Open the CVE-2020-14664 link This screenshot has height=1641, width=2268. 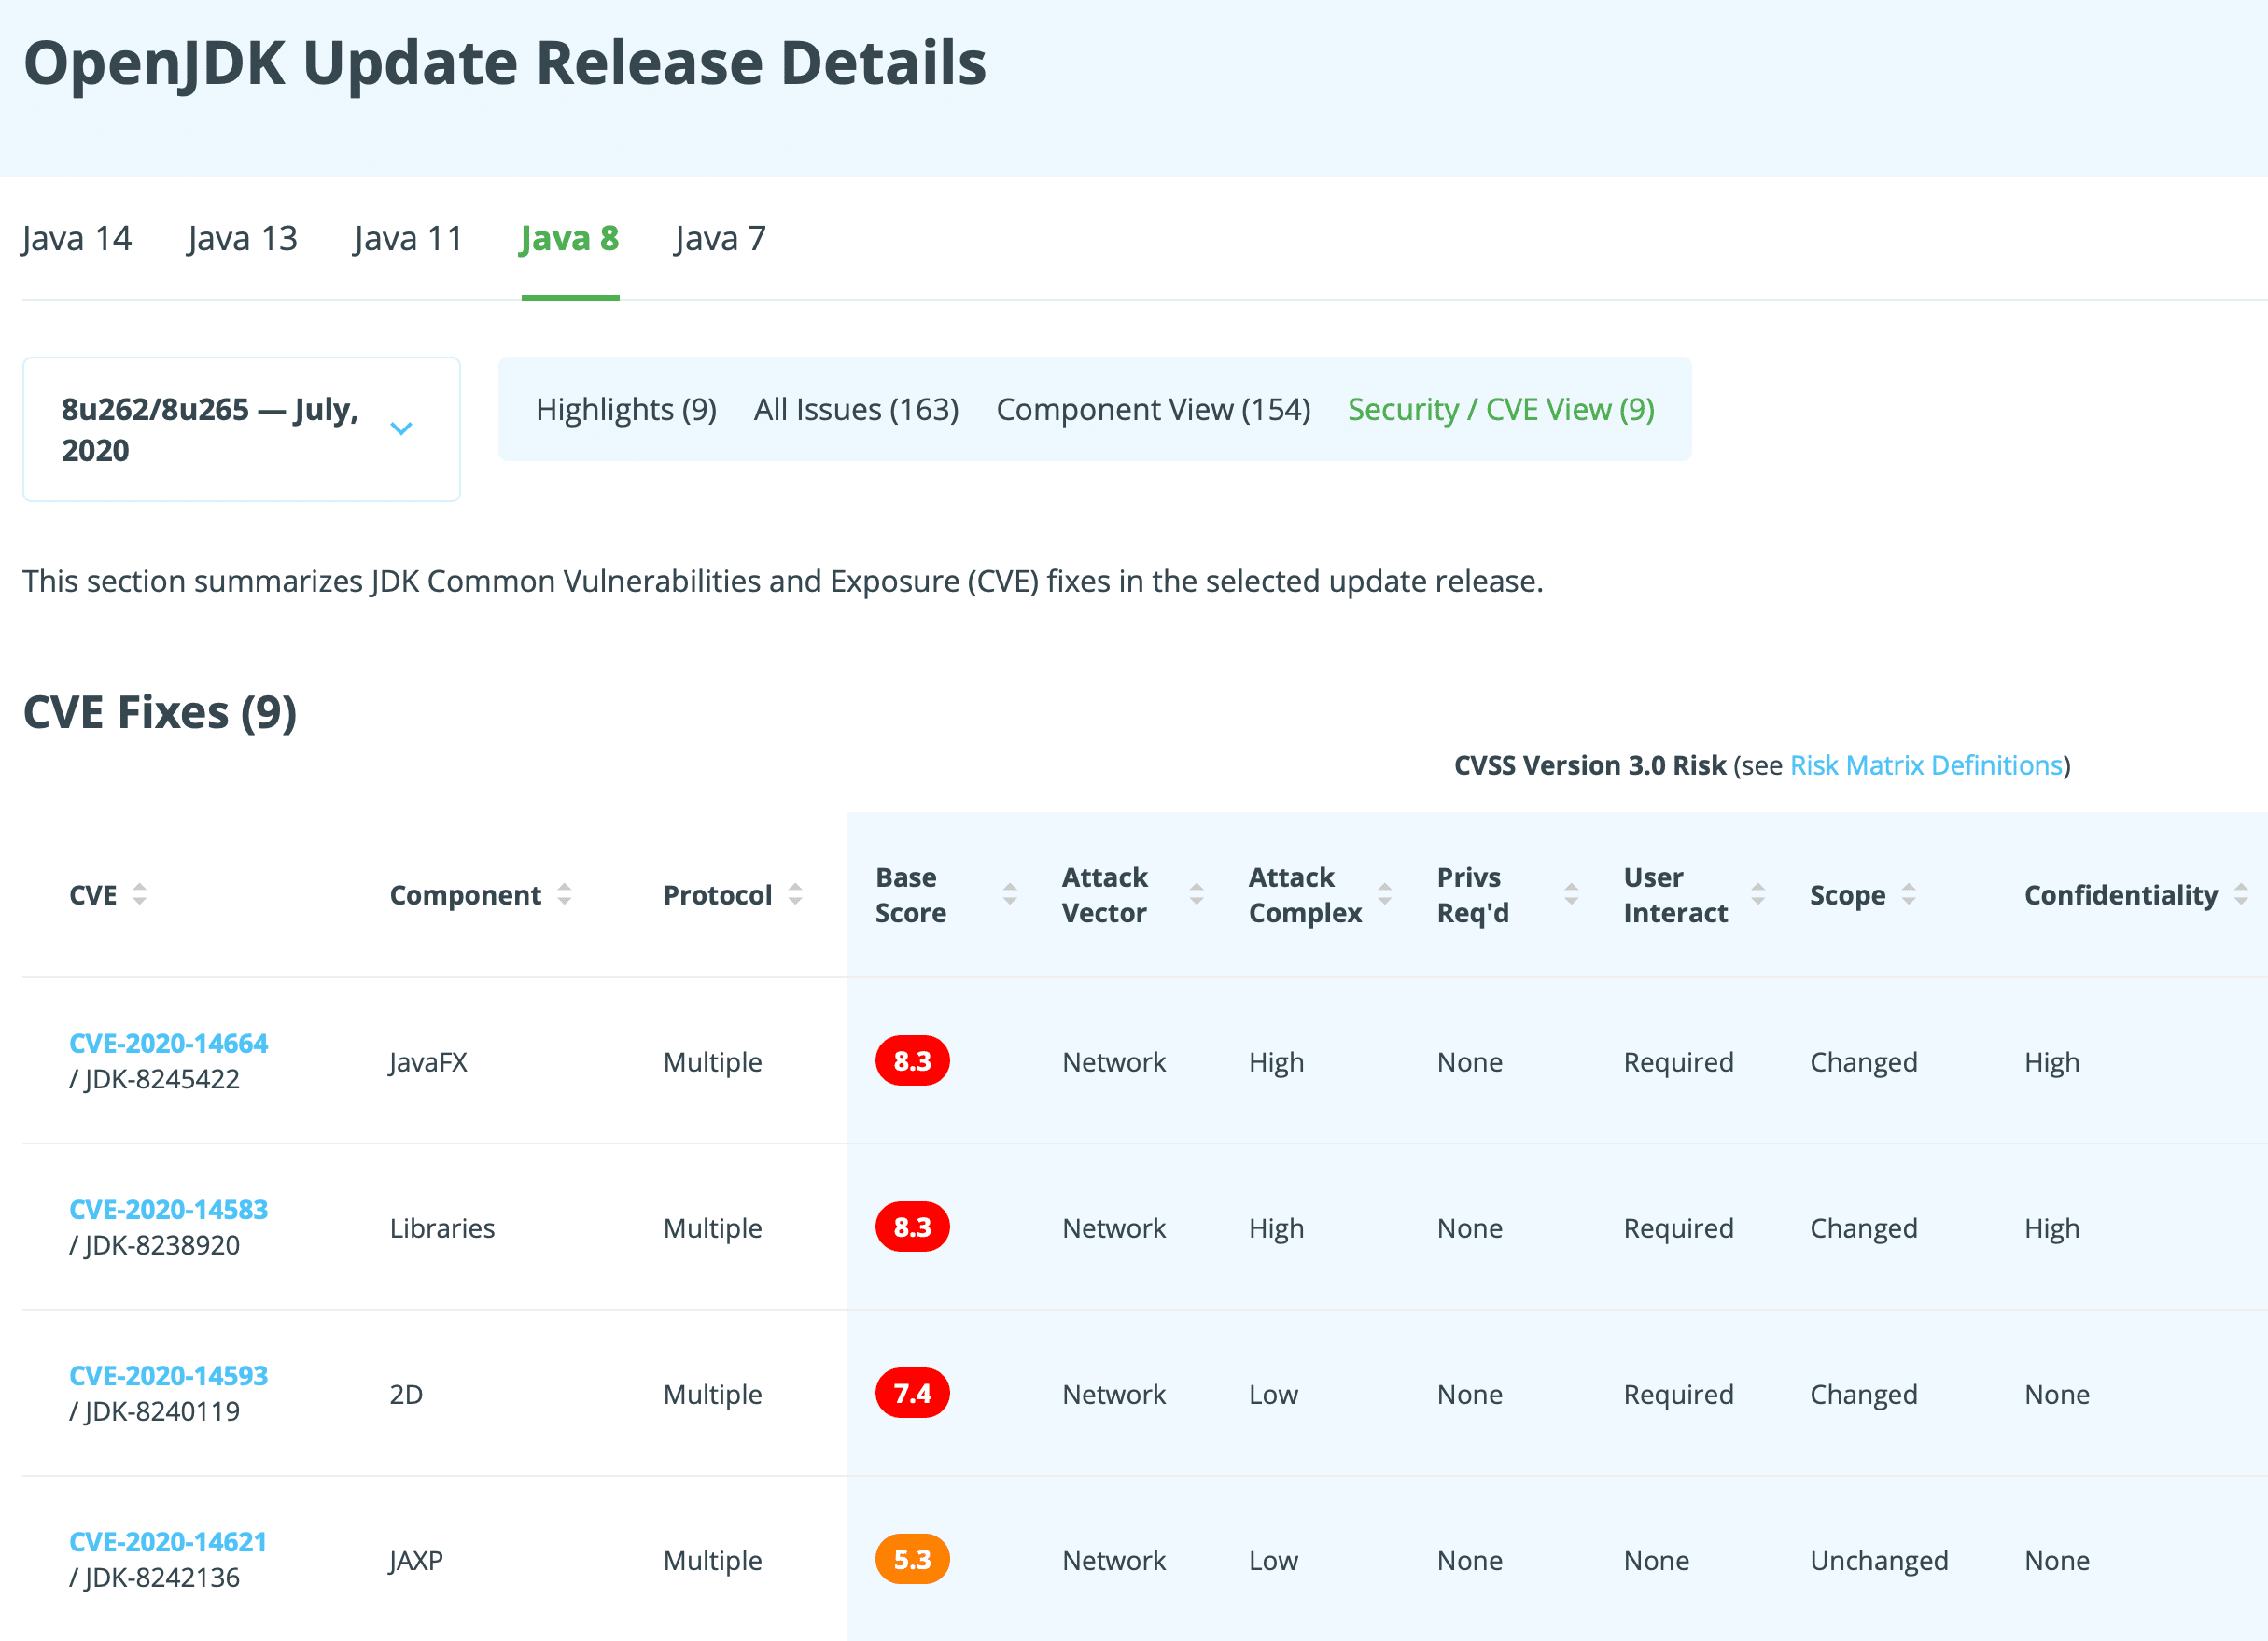click(168, 1043)
